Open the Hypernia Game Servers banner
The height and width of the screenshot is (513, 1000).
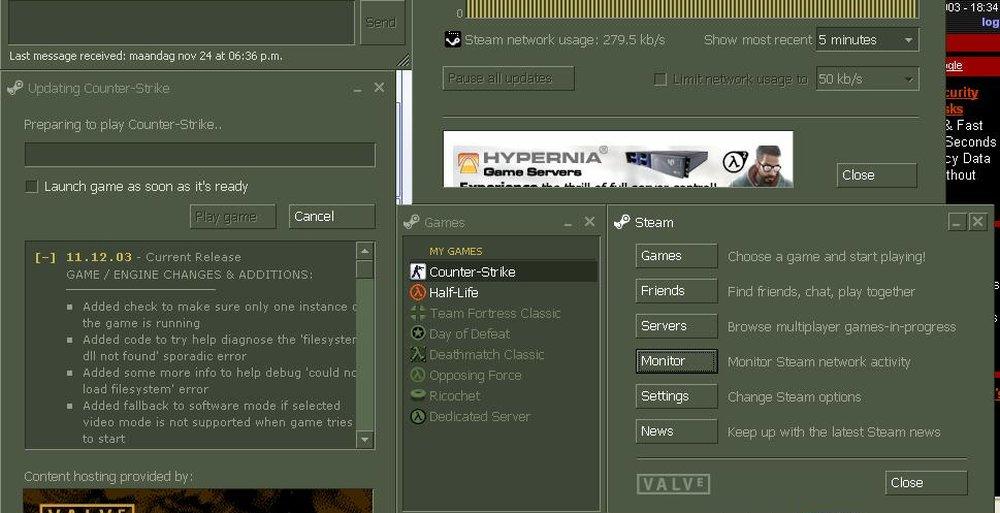click(x=618, y=160)
